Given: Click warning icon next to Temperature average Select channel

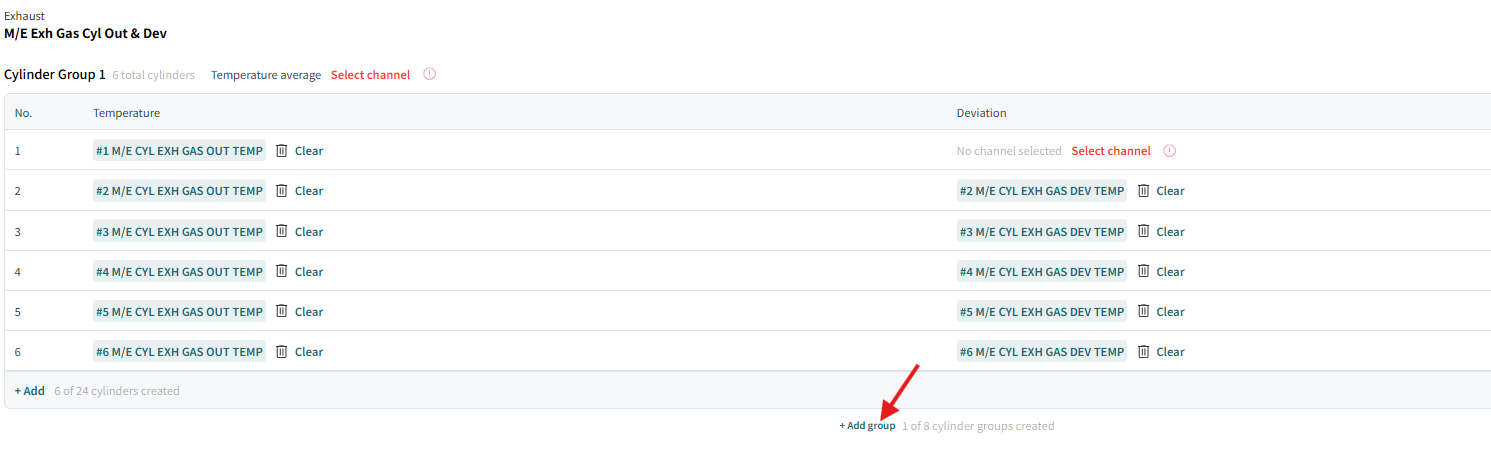Looking at the screenshot, I should (430, 74).
